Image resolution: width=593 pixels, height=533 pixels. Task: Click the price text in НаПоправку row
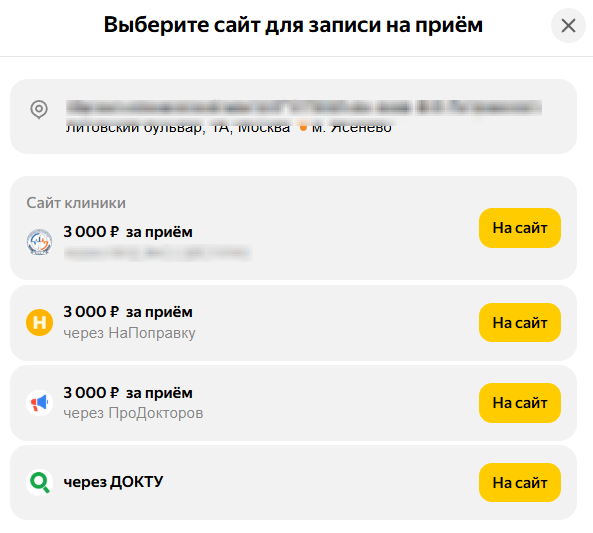click(128, 312)
